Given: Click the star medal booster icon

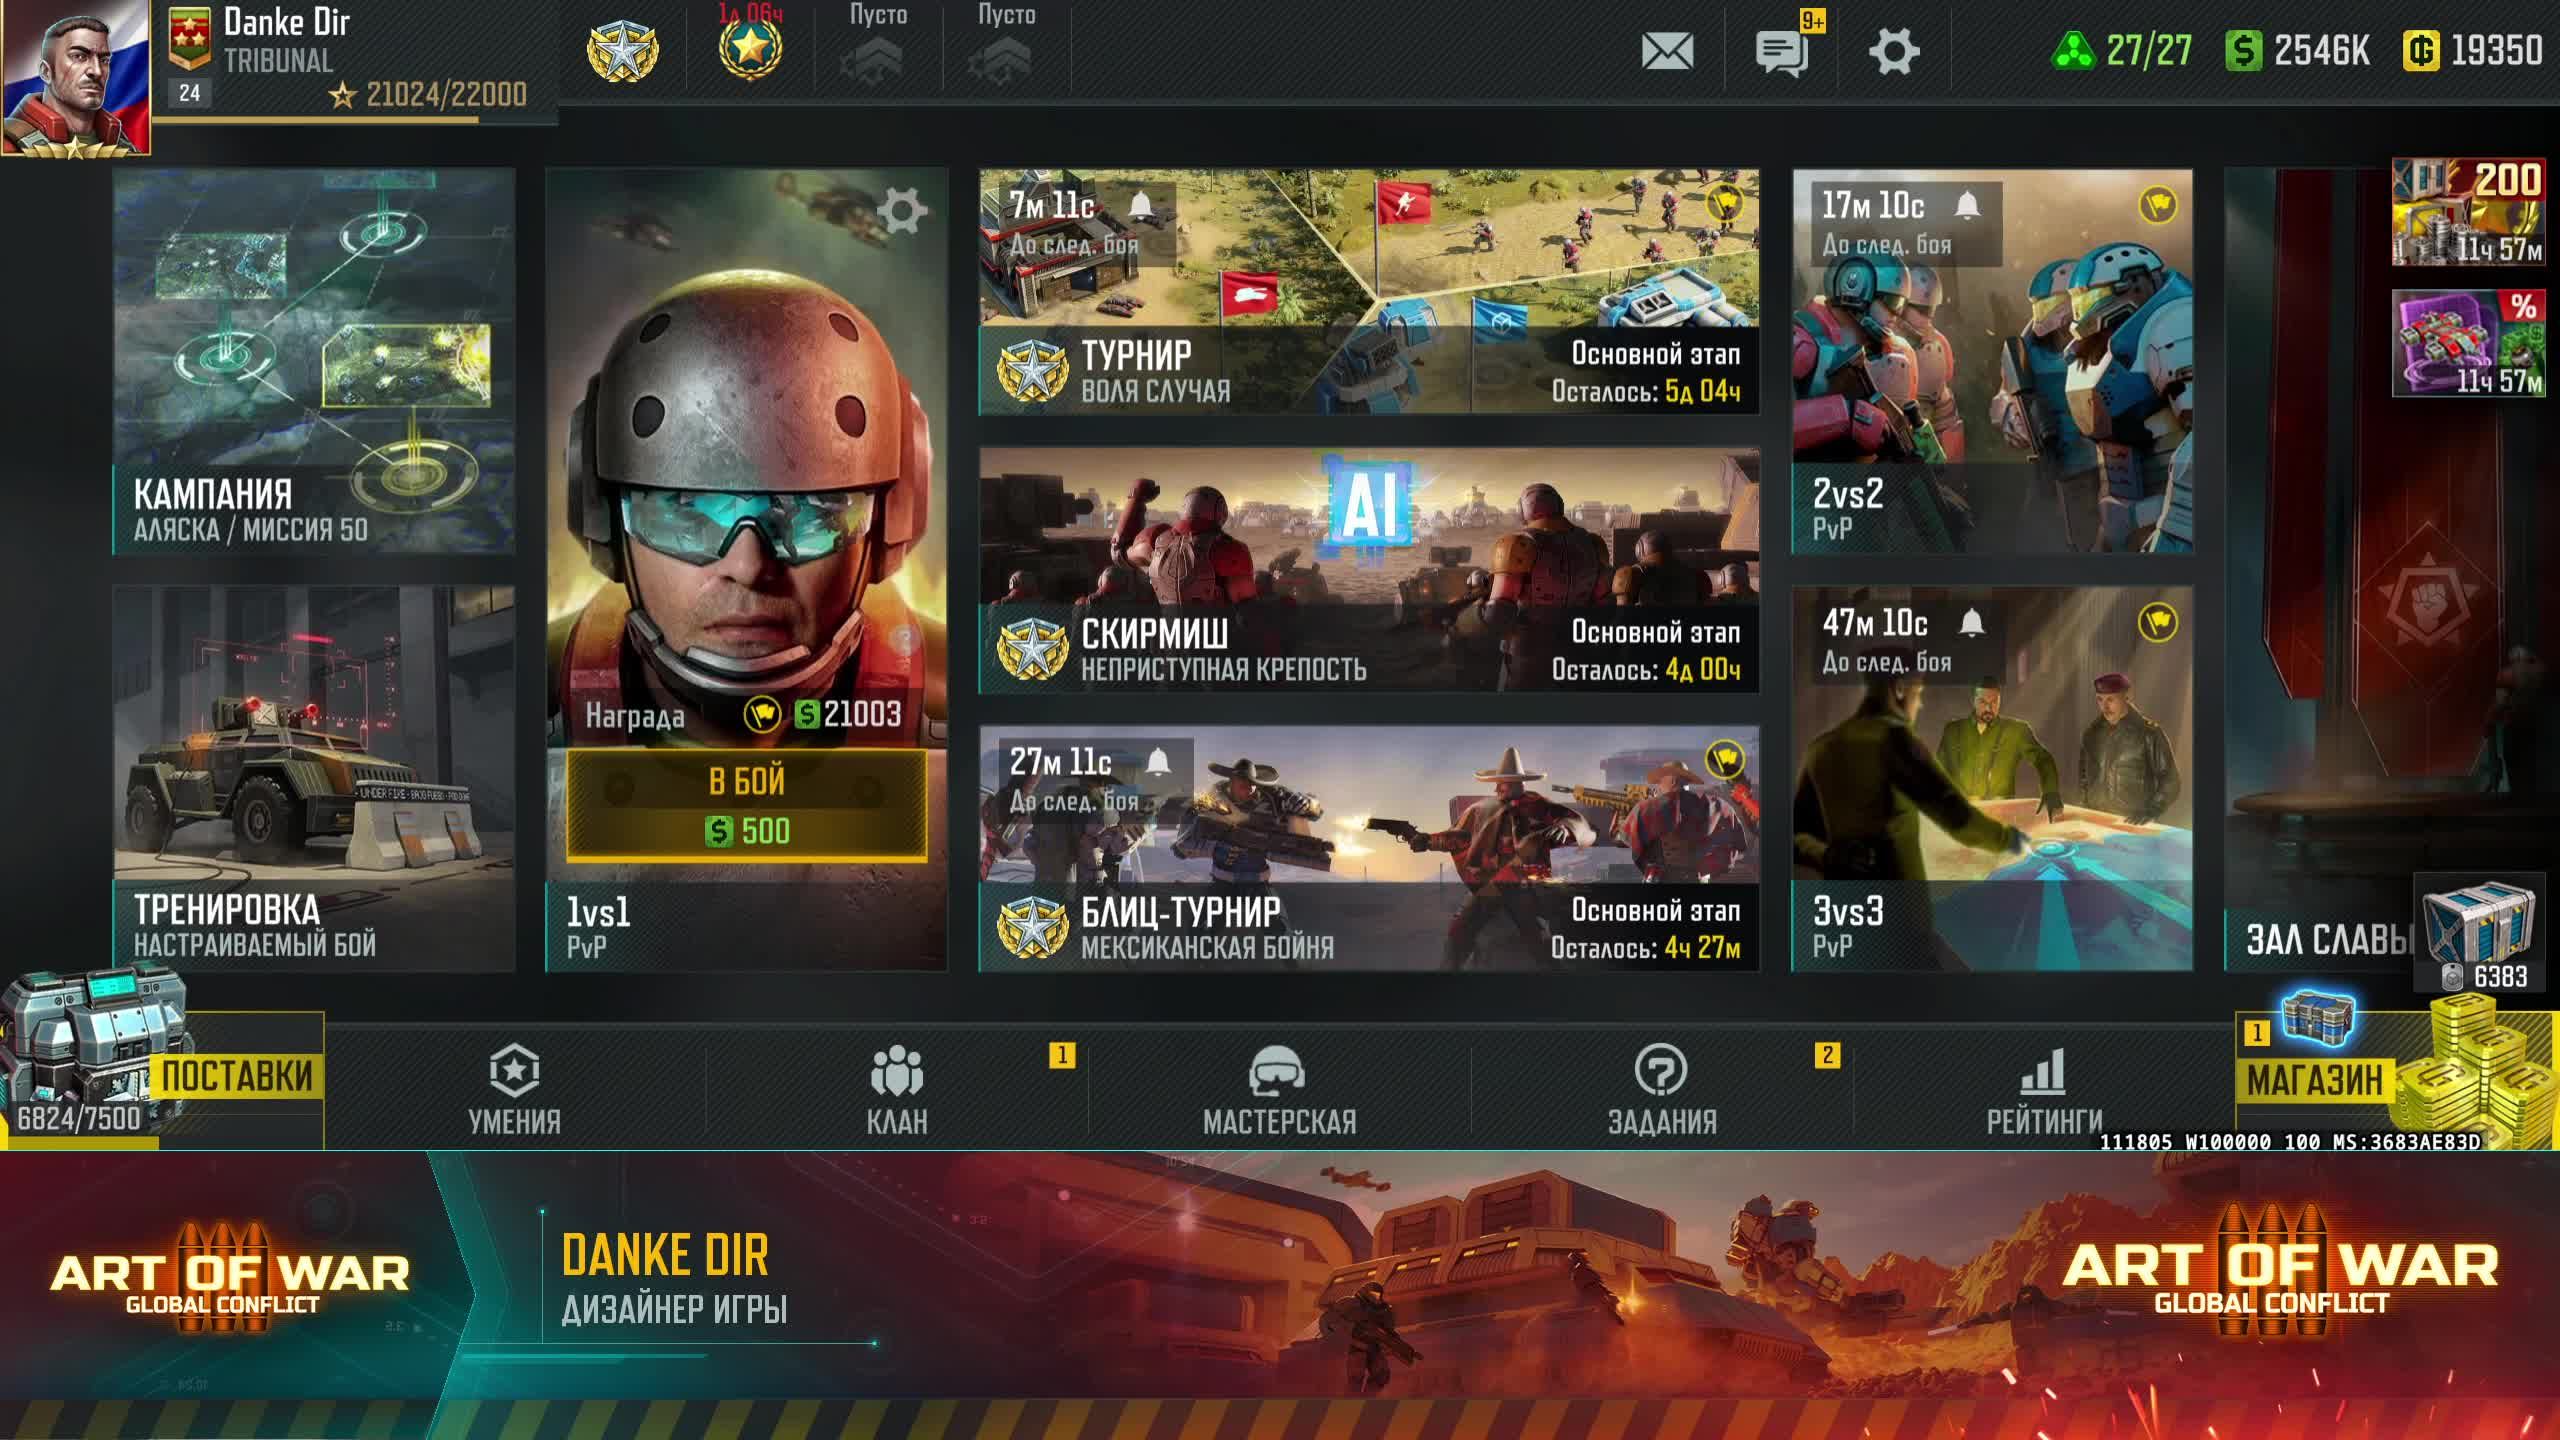Looking at the screenshot, I should click(x=750, y=49).
